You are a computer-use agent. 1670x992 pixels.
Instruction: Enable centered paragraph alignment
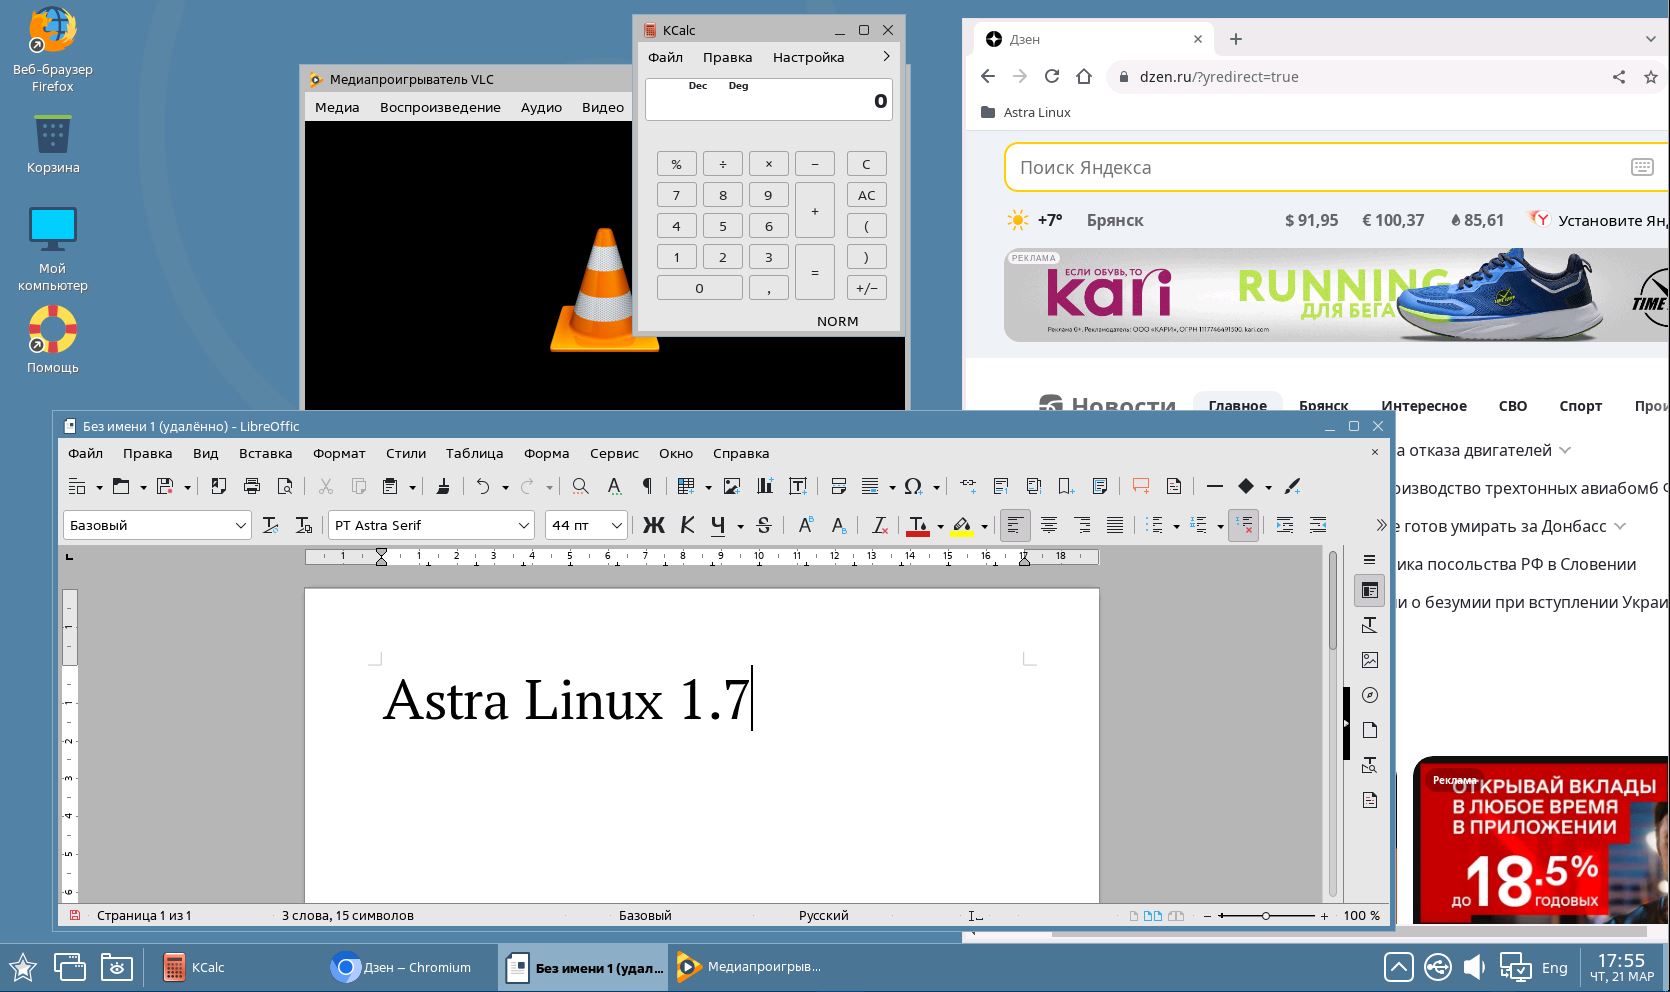(1049, 525)
